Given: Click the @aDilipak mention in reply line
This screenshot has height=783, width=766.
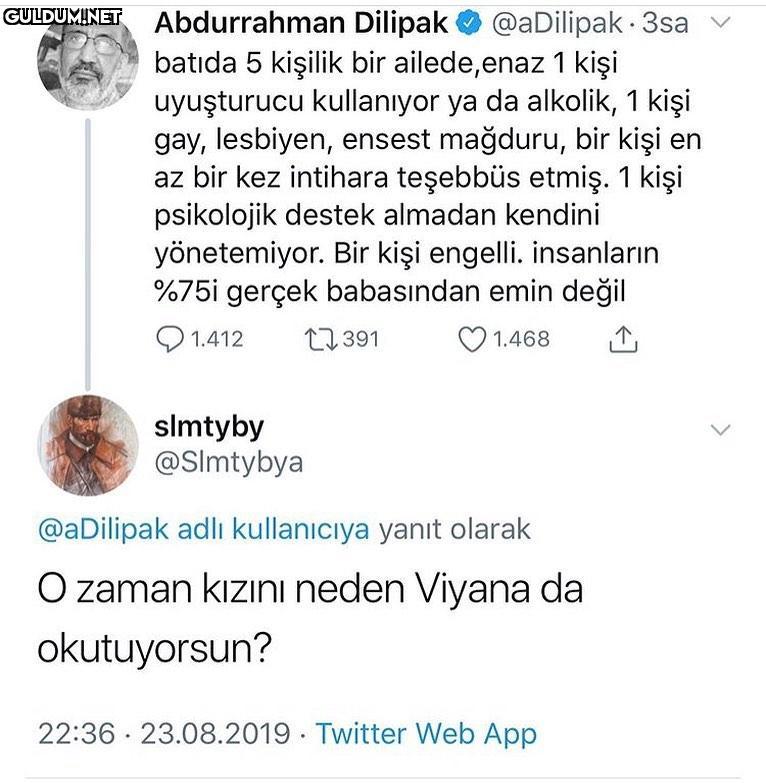Looking at the screenshot, I should (102, 529).
